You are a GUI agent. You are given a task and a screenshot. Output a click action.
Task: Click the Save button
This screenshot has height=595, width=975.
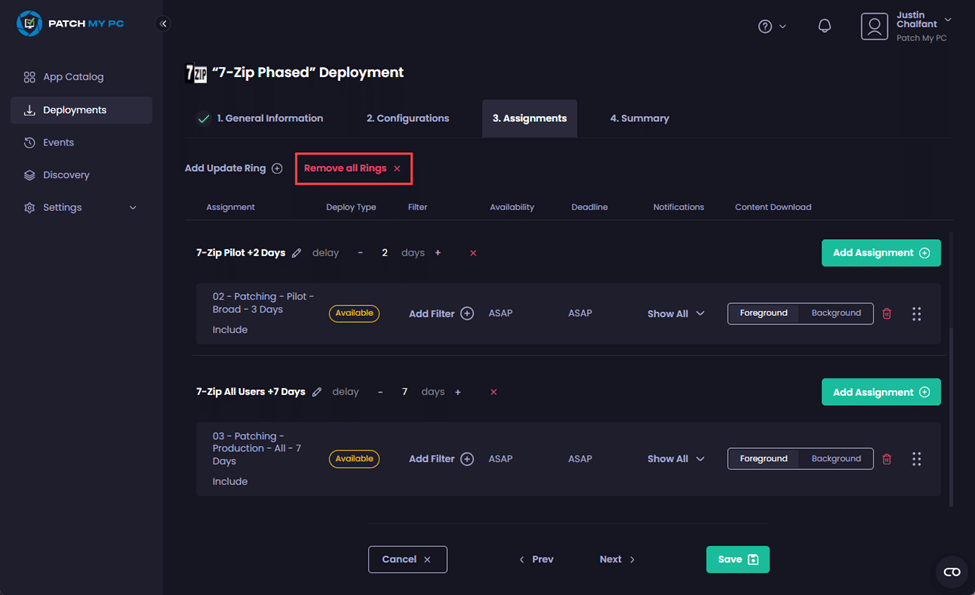click(737, 559)
